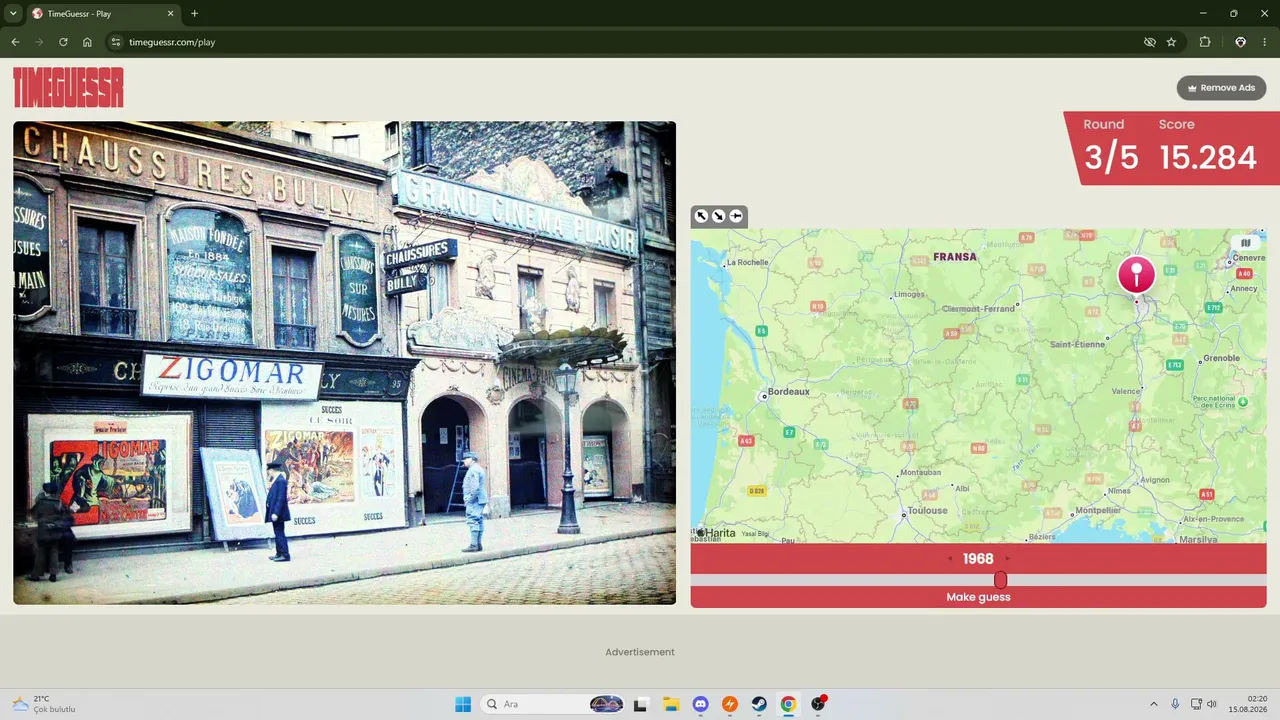The image size is (1280, 720).
Task: Open OBS Studio from the taskbar
Action: coord(818,704)
